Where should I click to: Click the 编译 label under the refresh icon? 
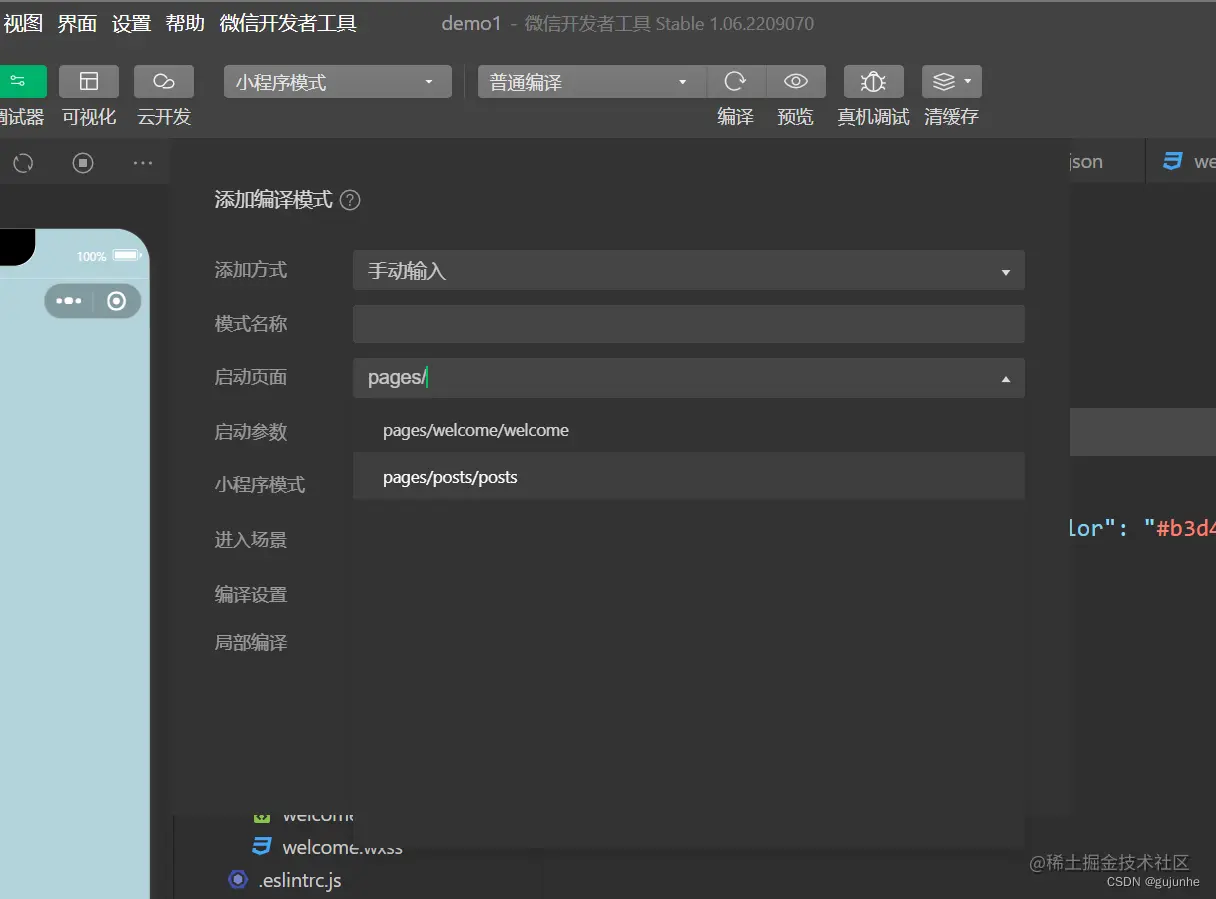[x=736, y=117]
